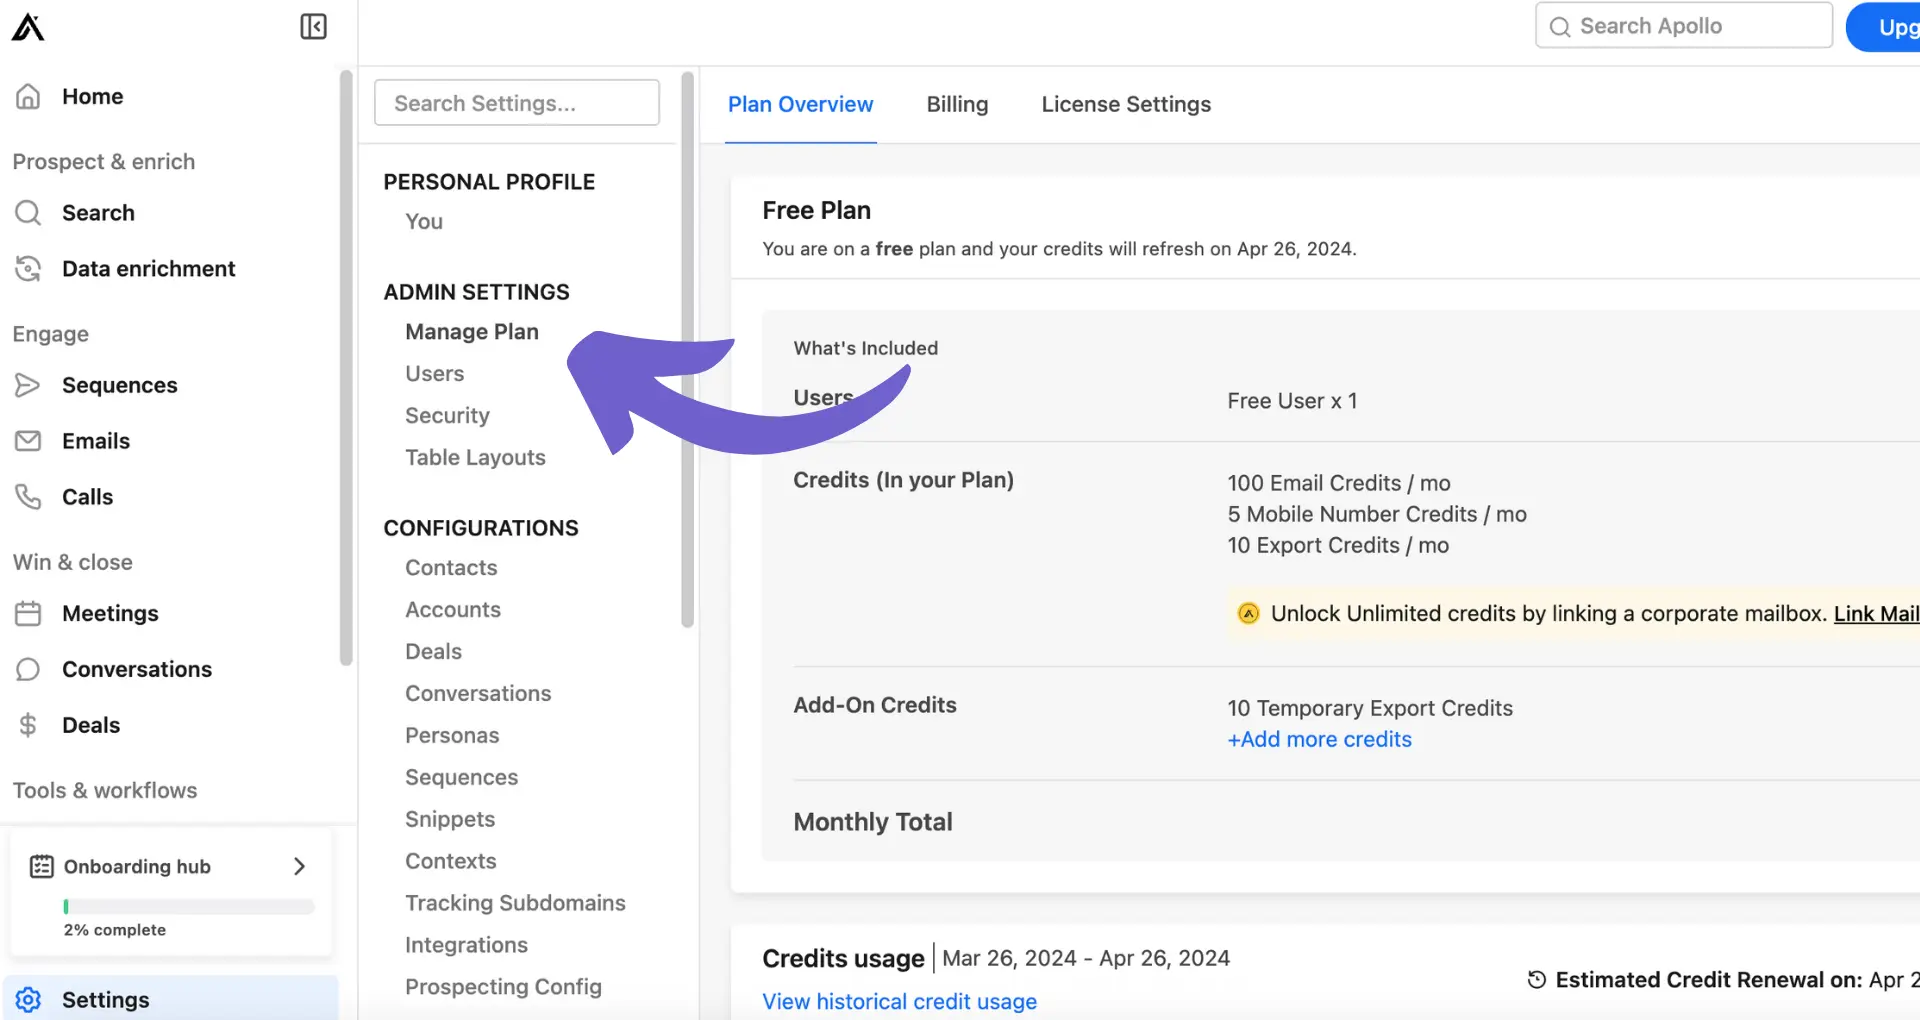Open Accounts configuration

[x=453, y=610]
